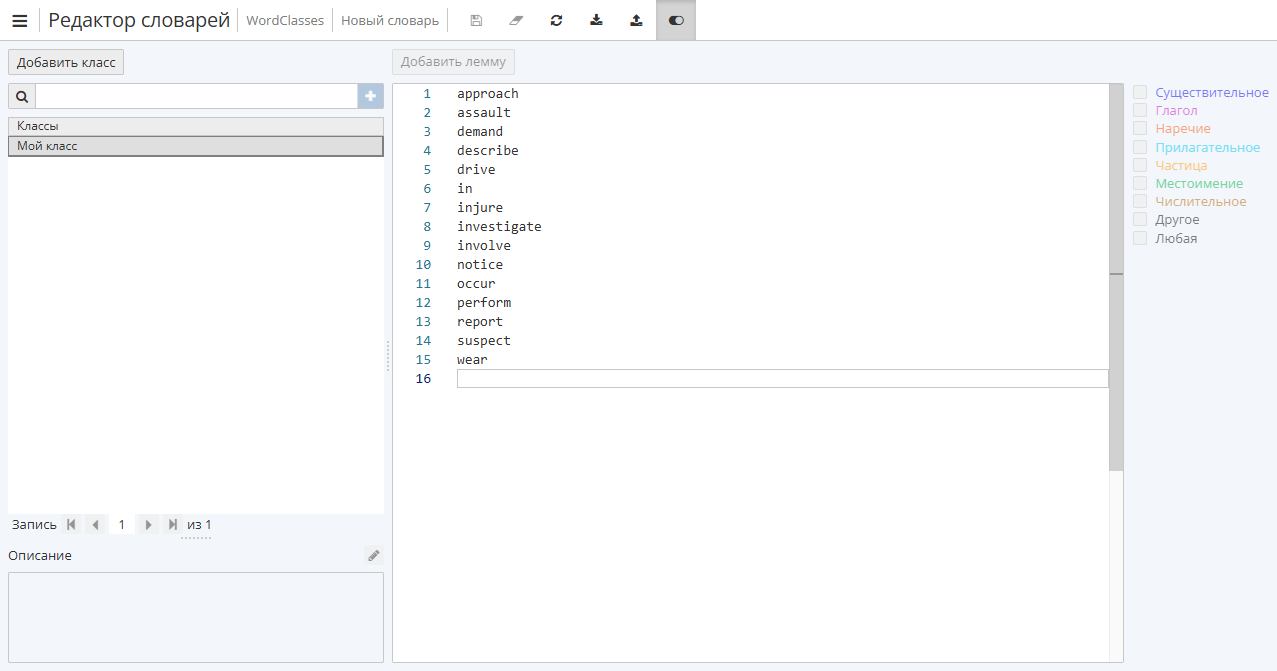Image resolution: width=1277 pixels, height=671 pixels.
Task: Select the word describe
Action: point(488,151)
